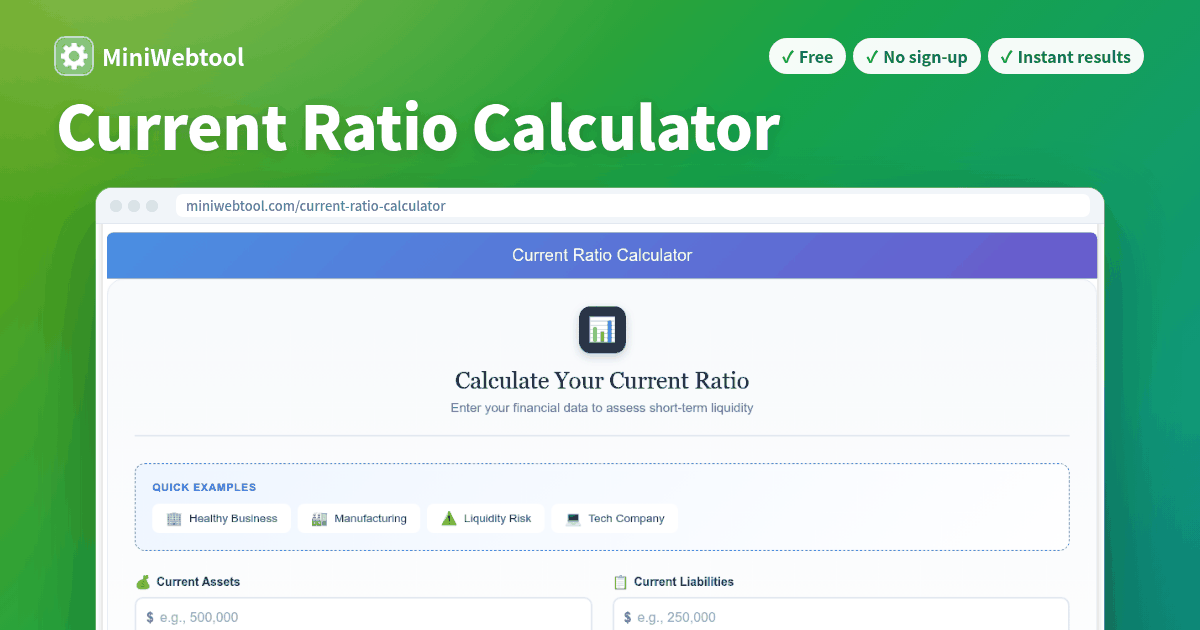Click the building icon on Healthy Business

coord(174,518)
